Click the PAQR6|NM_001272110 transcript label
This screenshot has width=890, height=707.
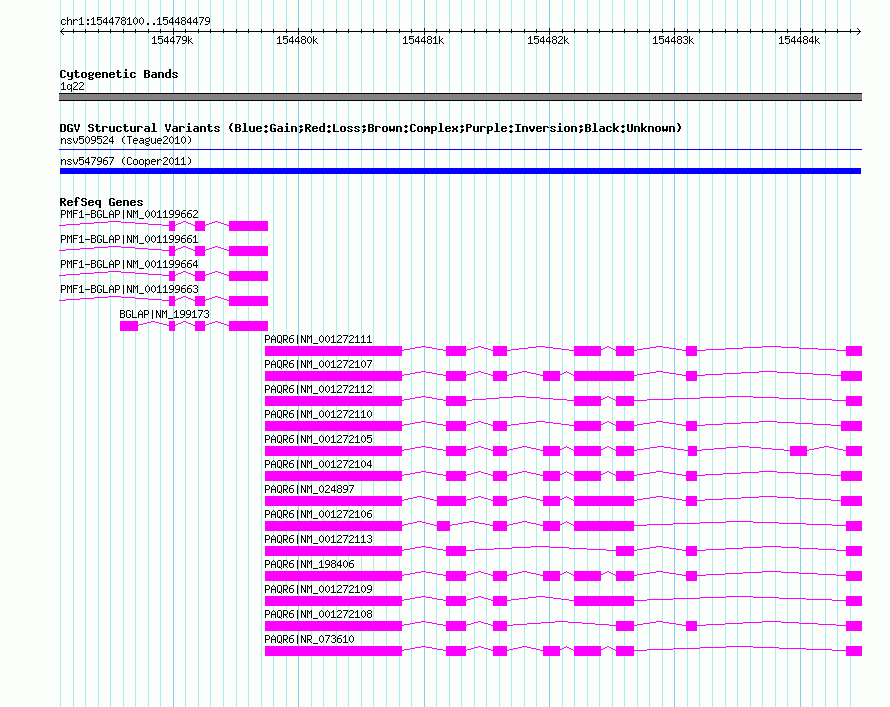[318, 414]
